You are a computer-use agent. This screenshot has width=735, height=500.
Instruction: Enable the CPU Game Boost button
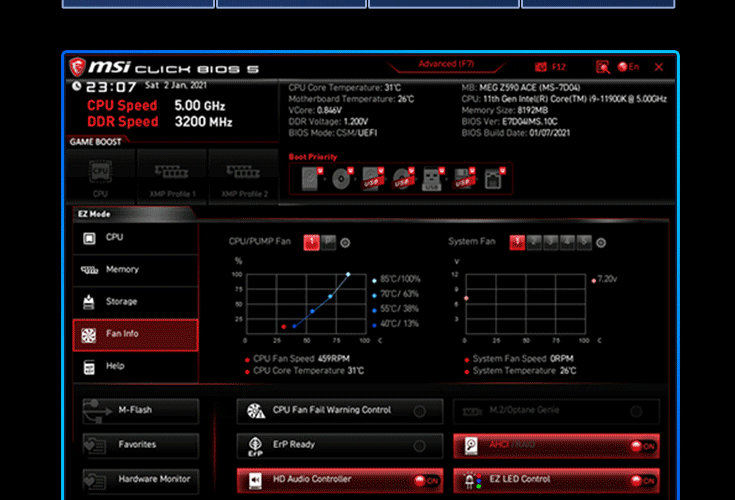(100, 177)
